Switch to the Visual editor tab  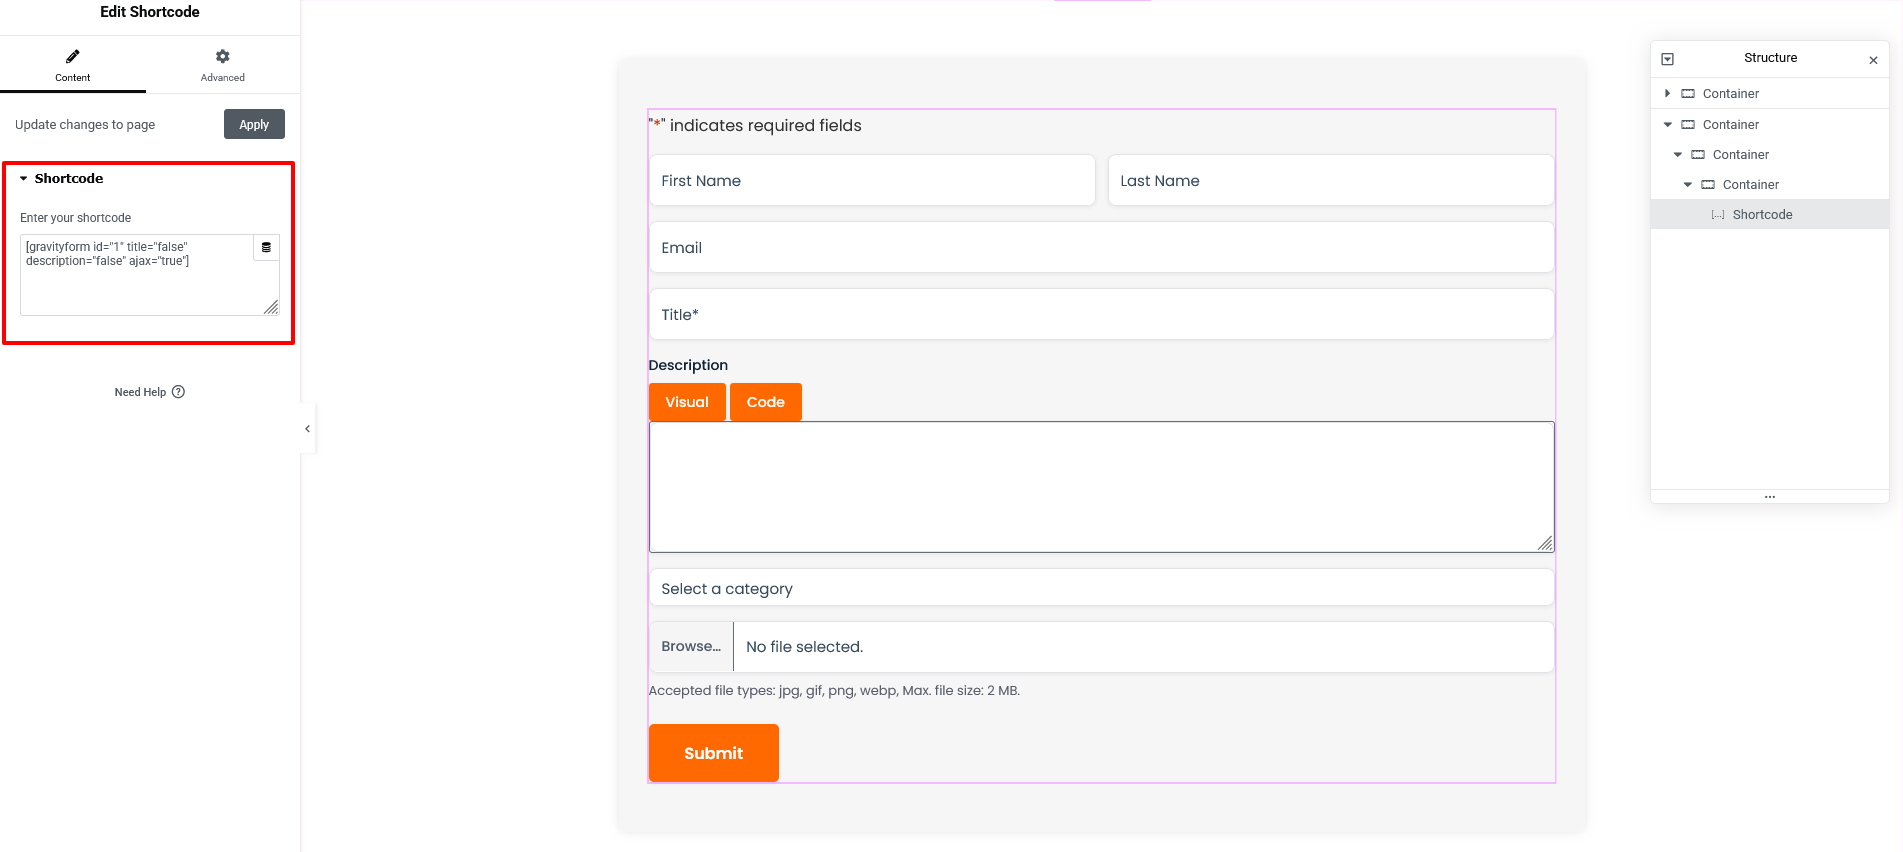point(687,402)
